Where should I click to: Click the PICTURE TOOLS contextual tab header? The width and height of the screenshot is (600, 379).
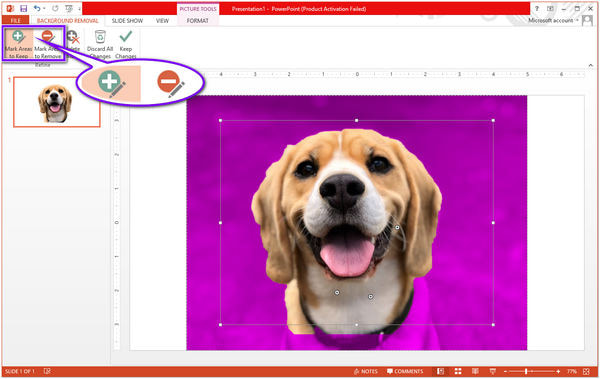198,8
